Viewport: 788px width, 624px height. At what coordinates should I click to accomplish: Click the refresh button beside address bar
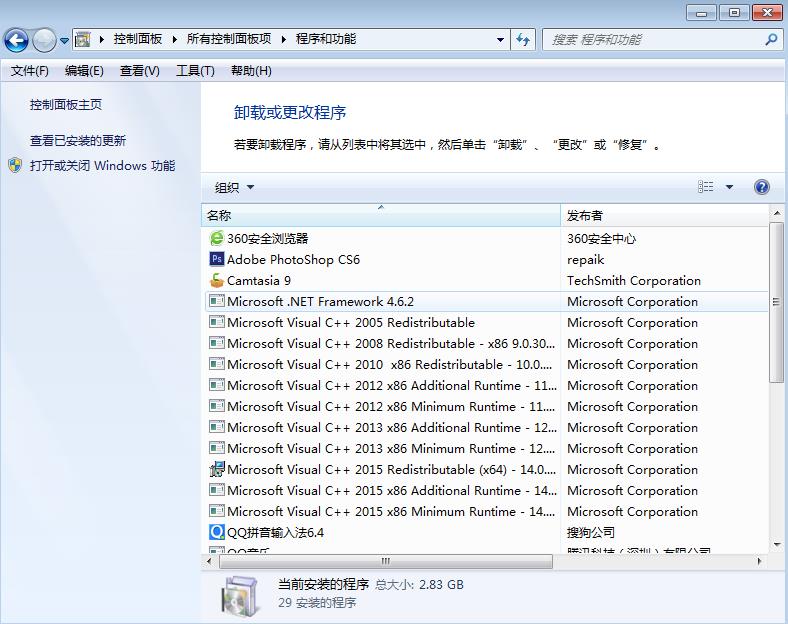(x=524, y=40)
